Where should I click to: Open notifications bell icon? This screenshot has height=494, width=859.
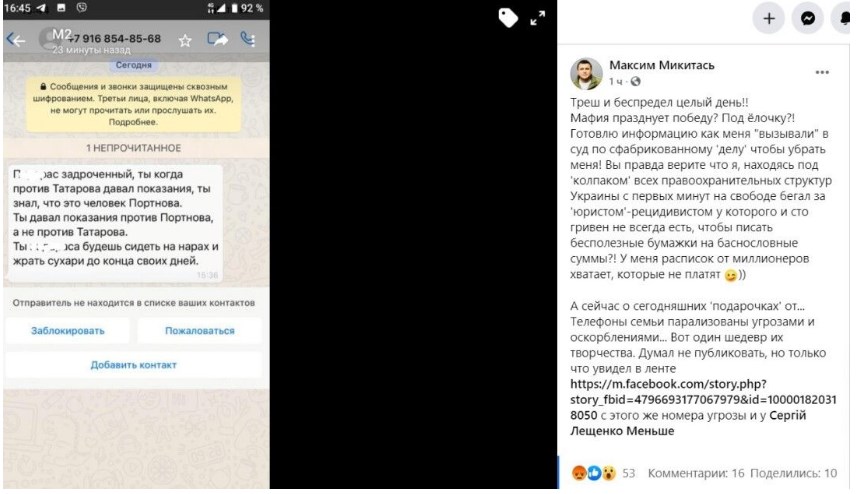(844, 19)
